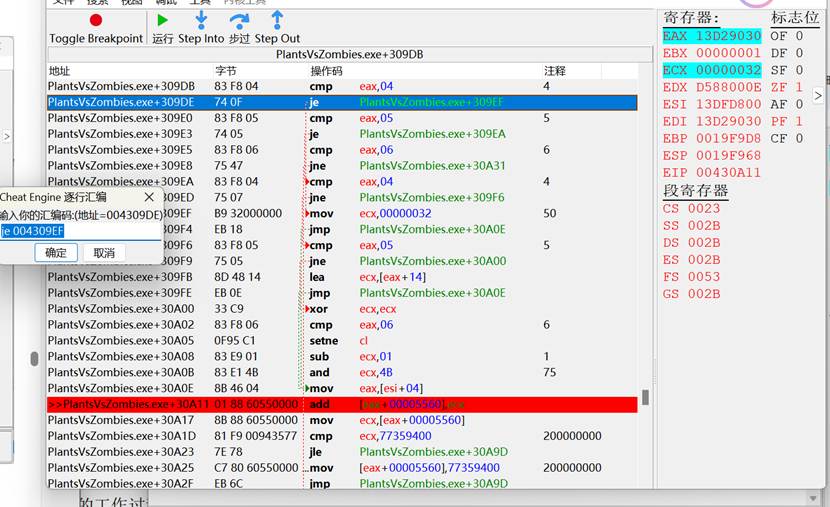
Task: Select the red breakpoint row at +30A11
Action: pyautogui.click(x=342, y=404)
